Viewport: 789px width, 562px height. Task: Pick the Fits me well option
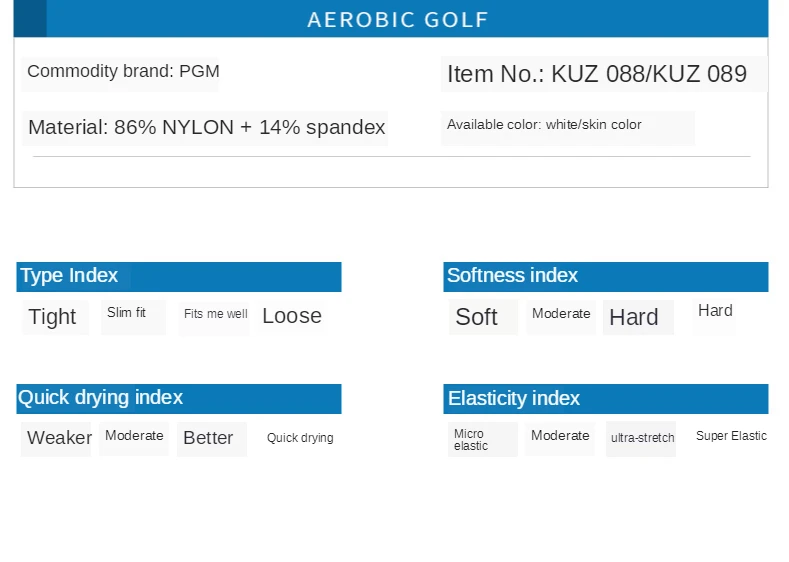(215, 314)
